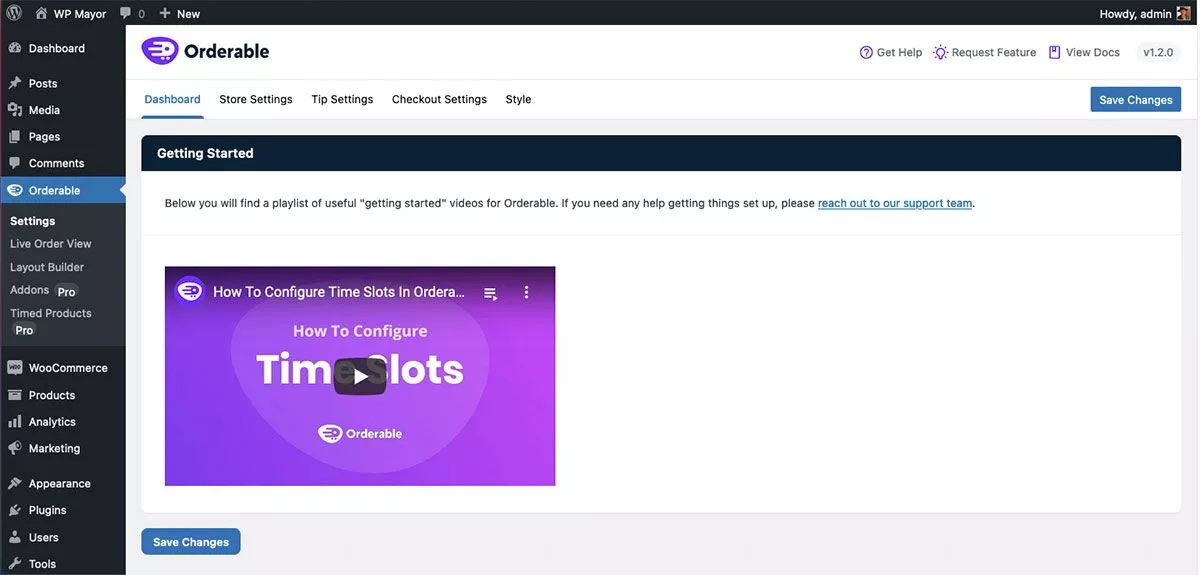The width and height of the screenshot is (1200, 575).
Task: Click the Orderable header logo icon
Action: click(160, 51)
